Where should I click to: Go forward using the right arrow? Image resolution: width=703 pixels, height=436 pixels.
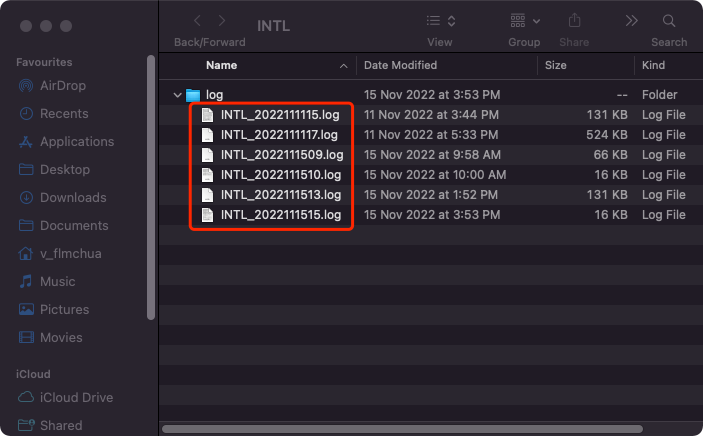click(x=224, y=21)
